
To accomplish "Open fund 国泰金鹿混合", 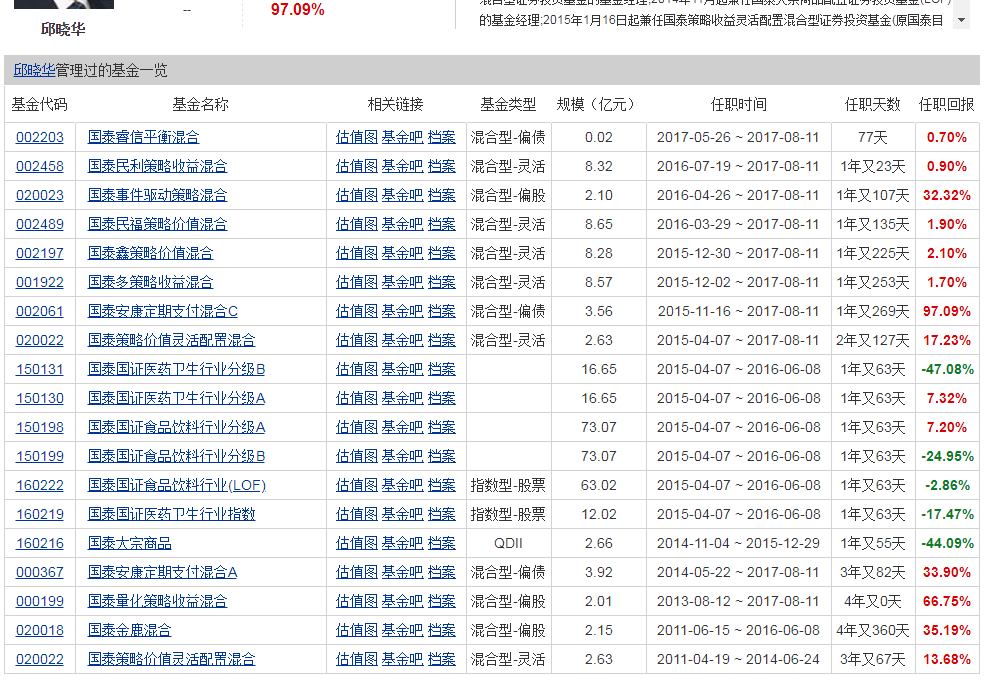I will [x=129, y=630].
